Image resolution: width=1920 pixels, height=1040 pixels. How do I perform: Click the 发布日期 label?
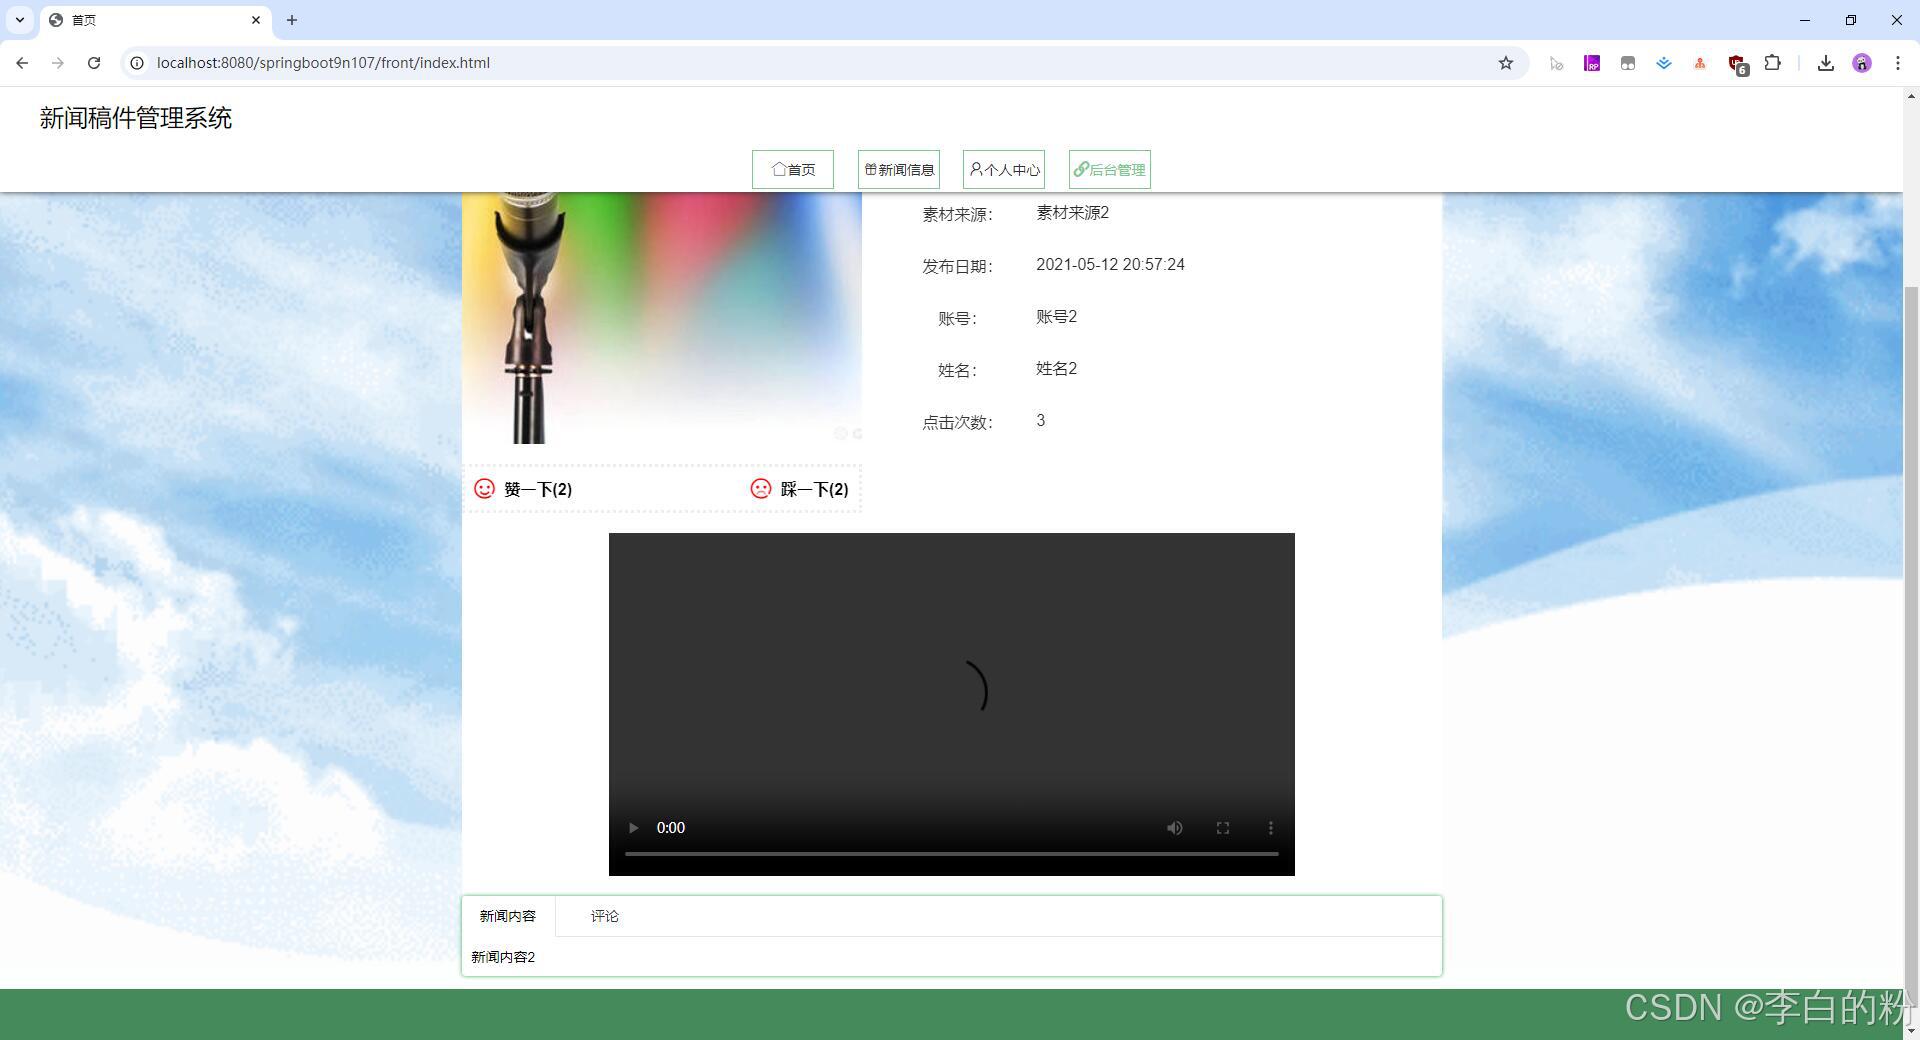(957, 267)
